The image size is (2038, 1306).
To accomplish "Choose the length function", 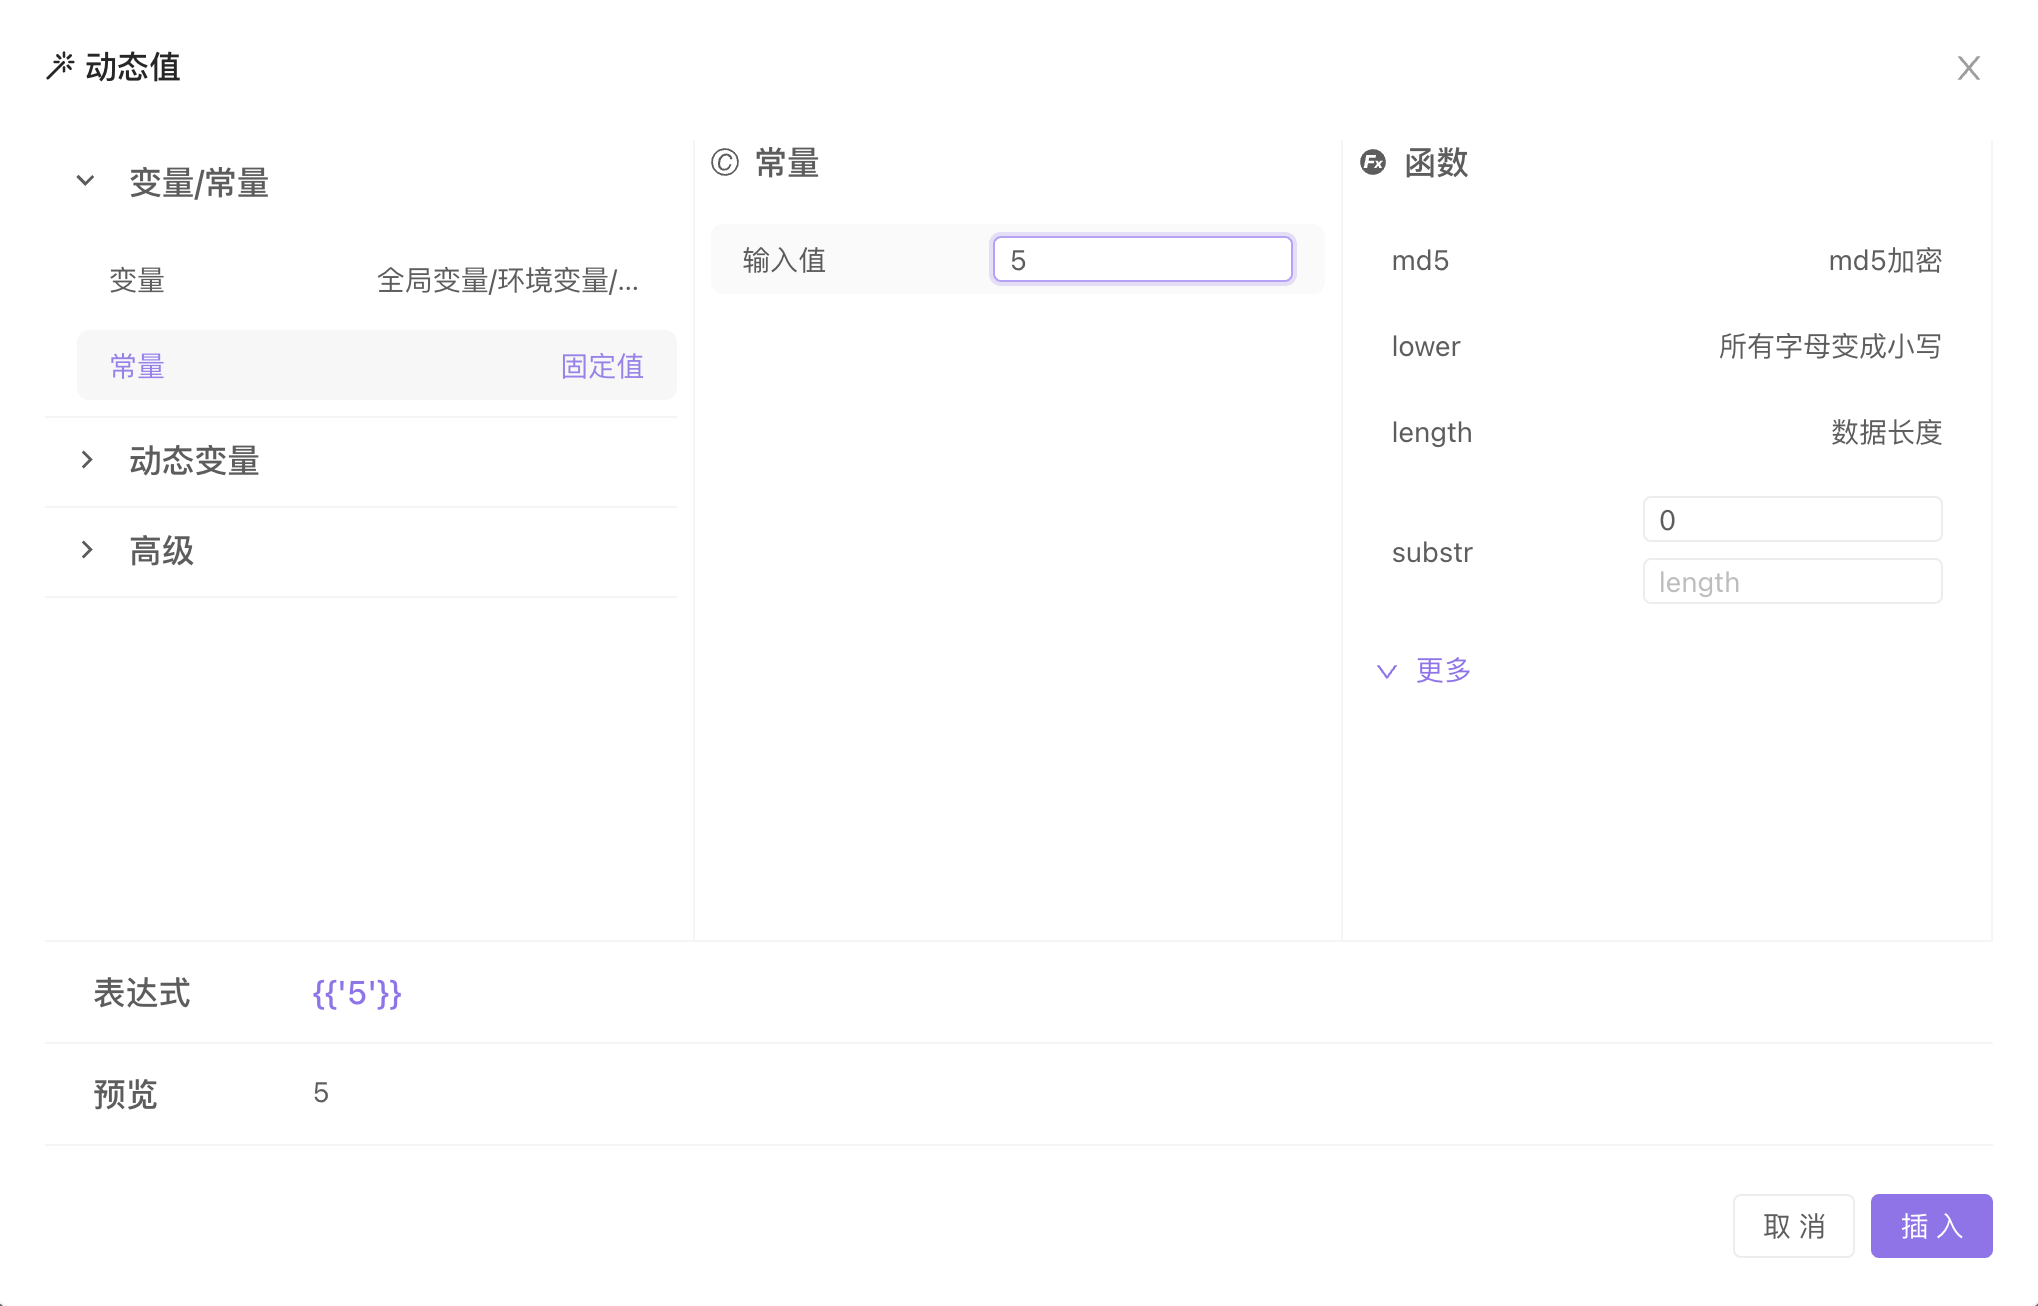I will (1665, 432).
